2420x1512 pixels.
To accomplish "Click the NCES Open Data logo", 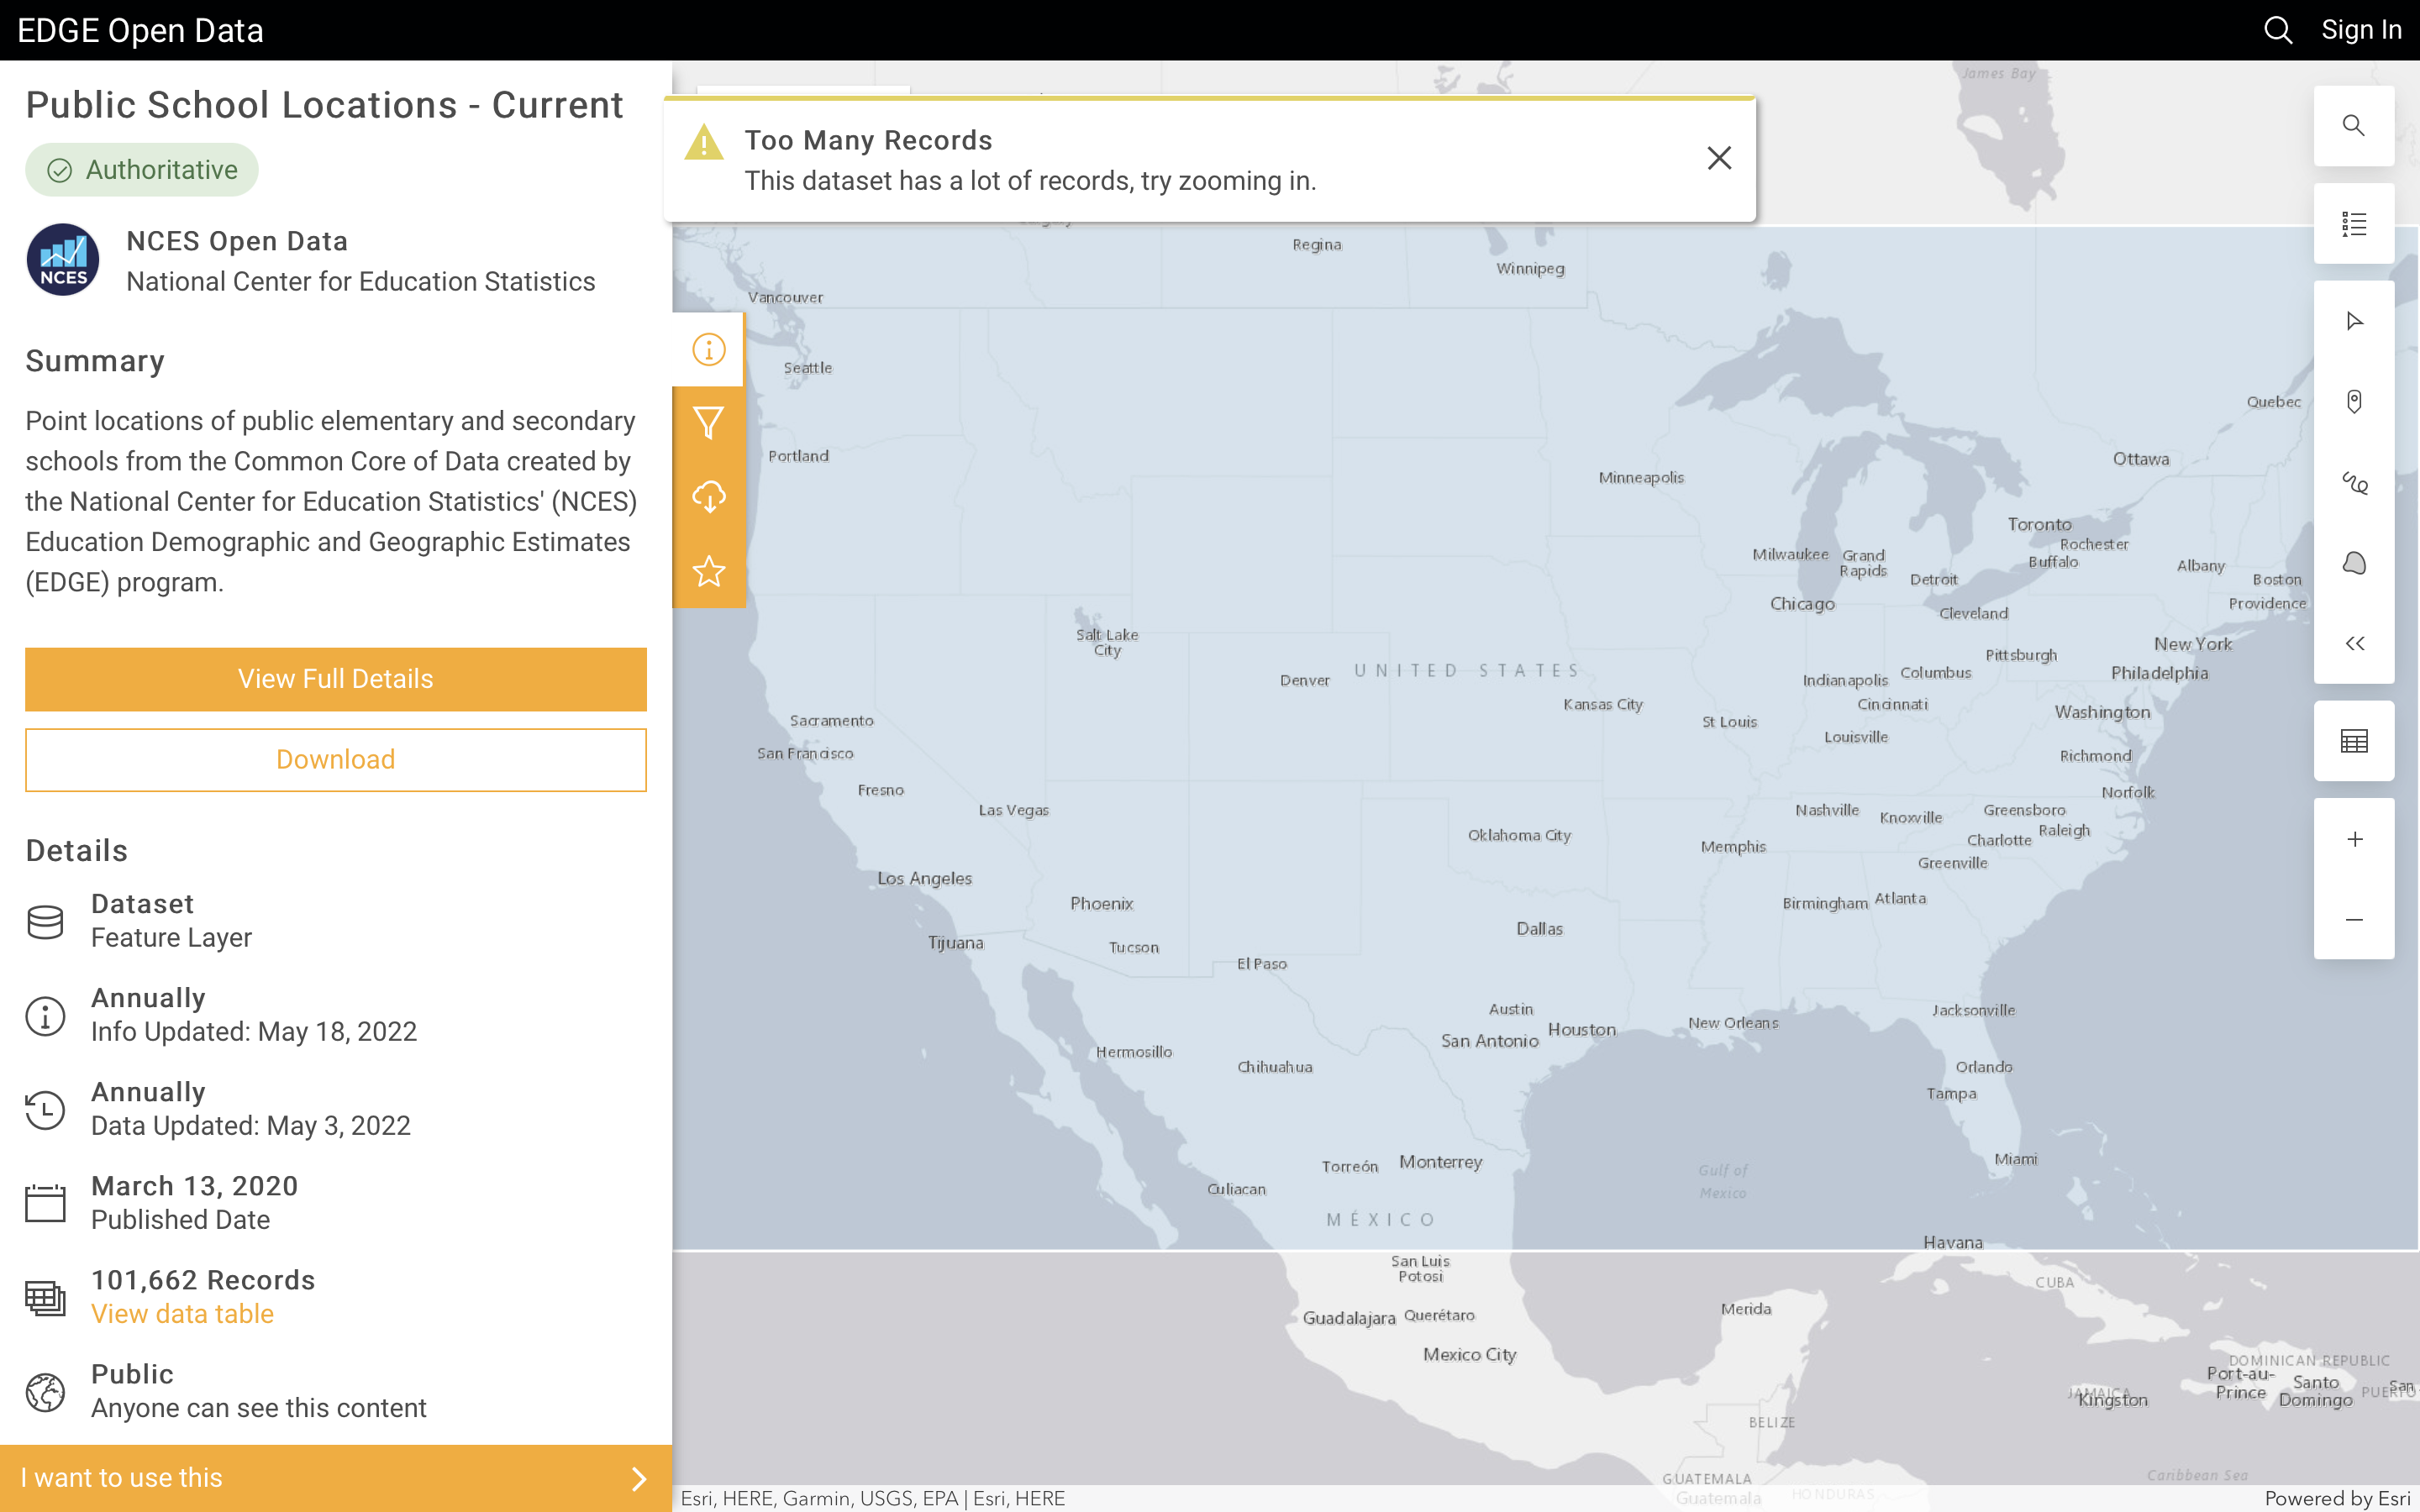I will coord(63,260).
